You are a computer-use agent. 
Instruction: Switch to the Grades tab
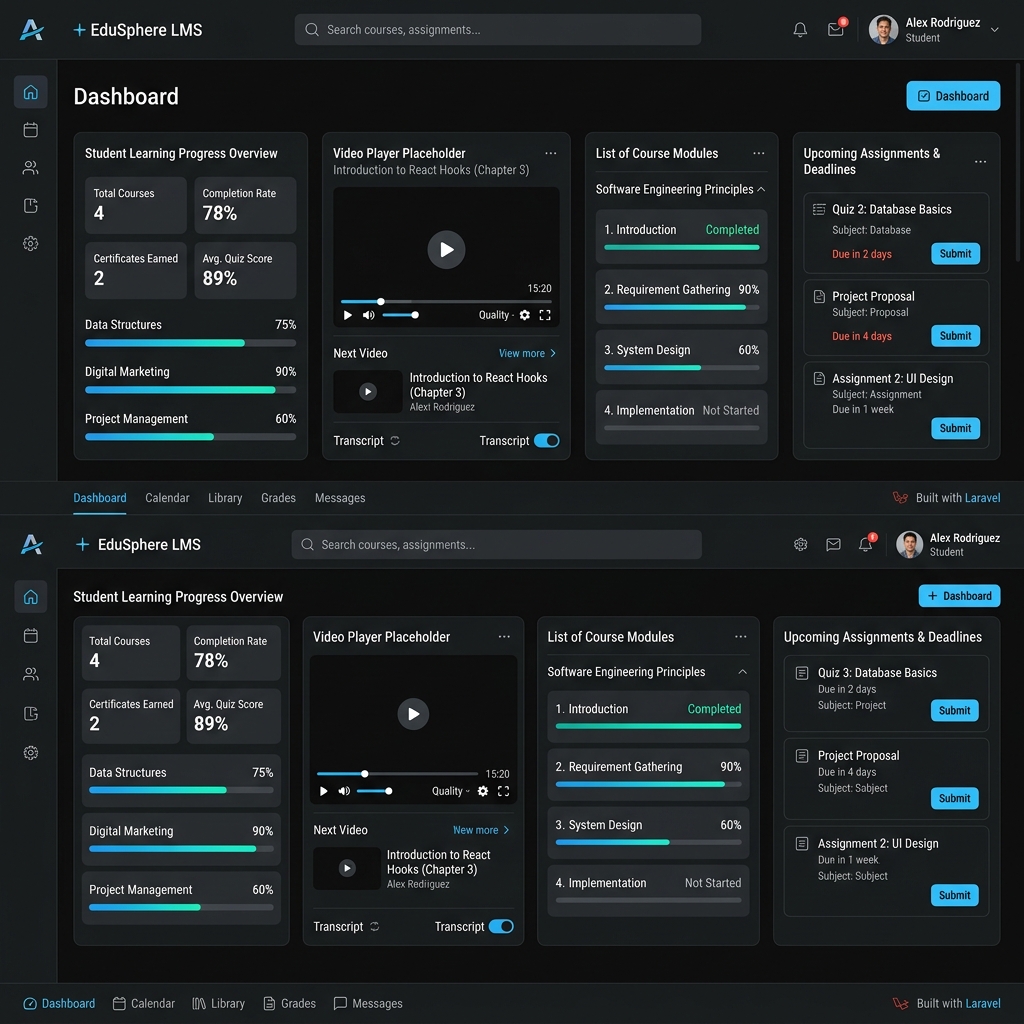click(278, 498)
